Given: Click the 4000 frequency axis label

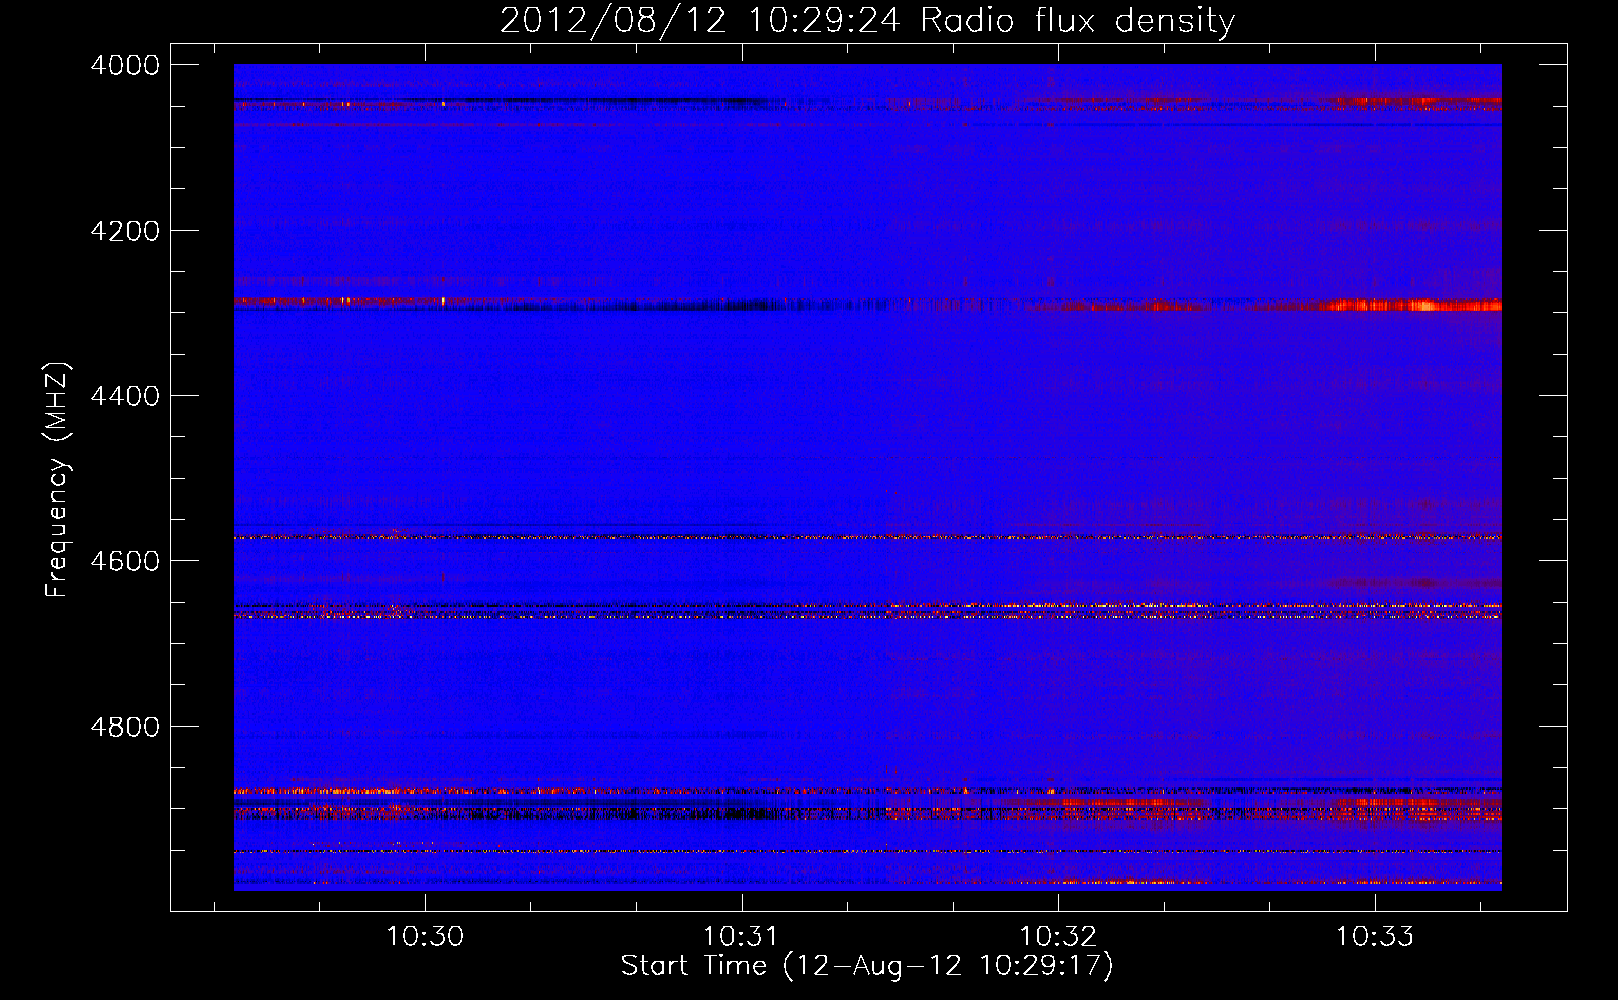Looking at the screenshot, I should (125, 65).
